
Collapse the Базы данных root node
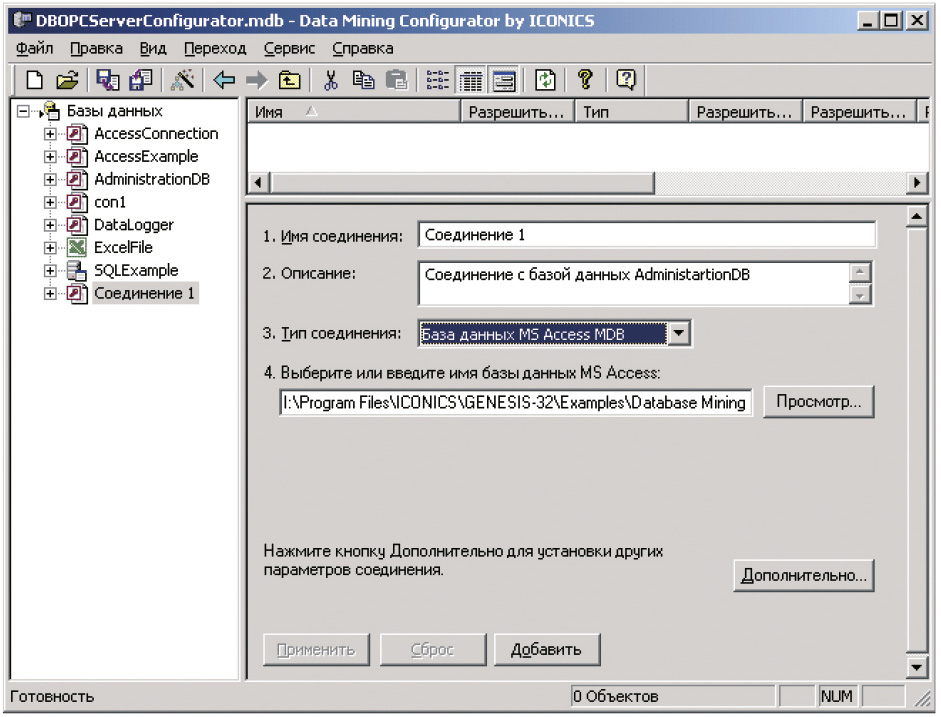(x=23, y=112)
